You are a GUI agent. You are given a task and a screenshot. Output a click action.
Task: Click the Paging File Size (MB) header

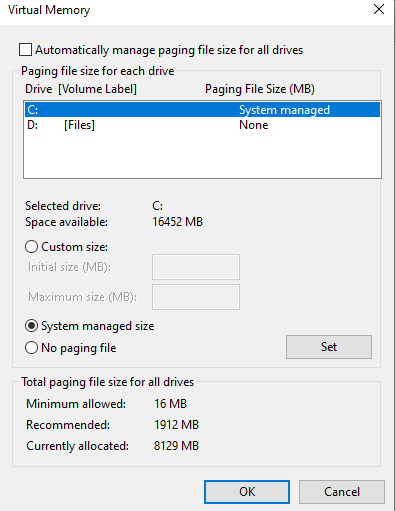point(260,89)
